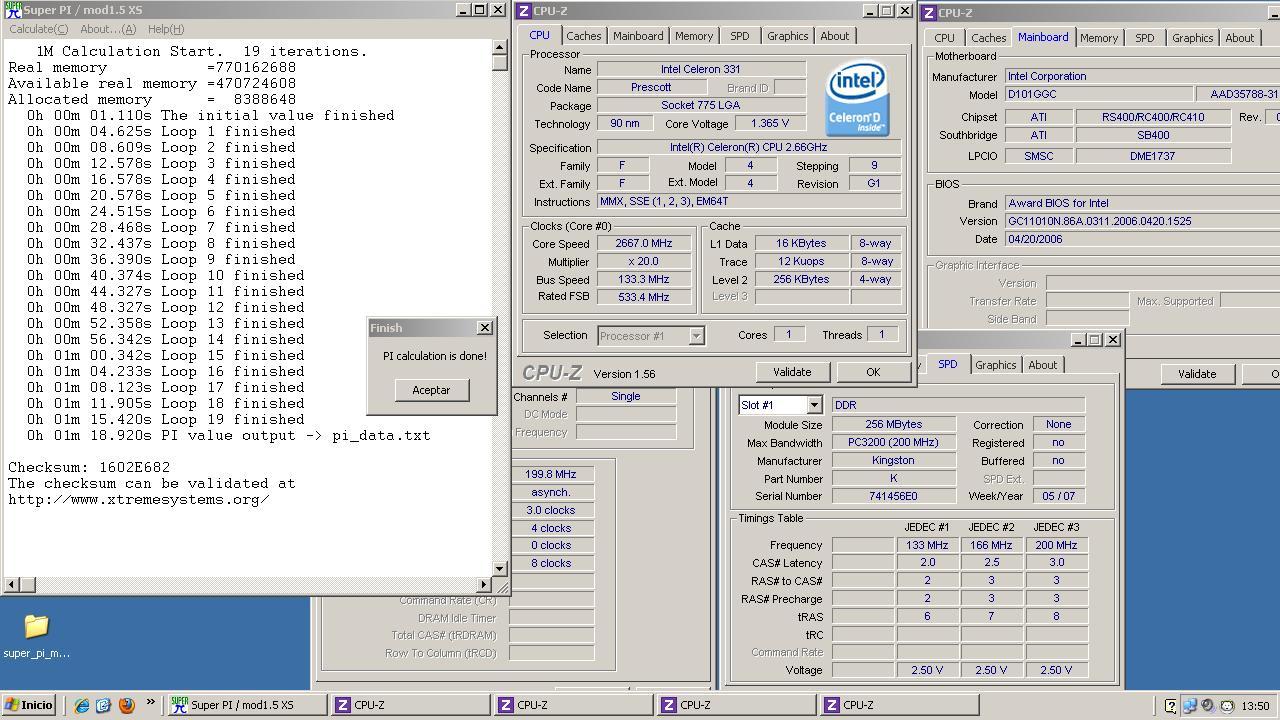
Task: Launch Firefox from the quick launch bar
Action: click(x=127, y=705)
